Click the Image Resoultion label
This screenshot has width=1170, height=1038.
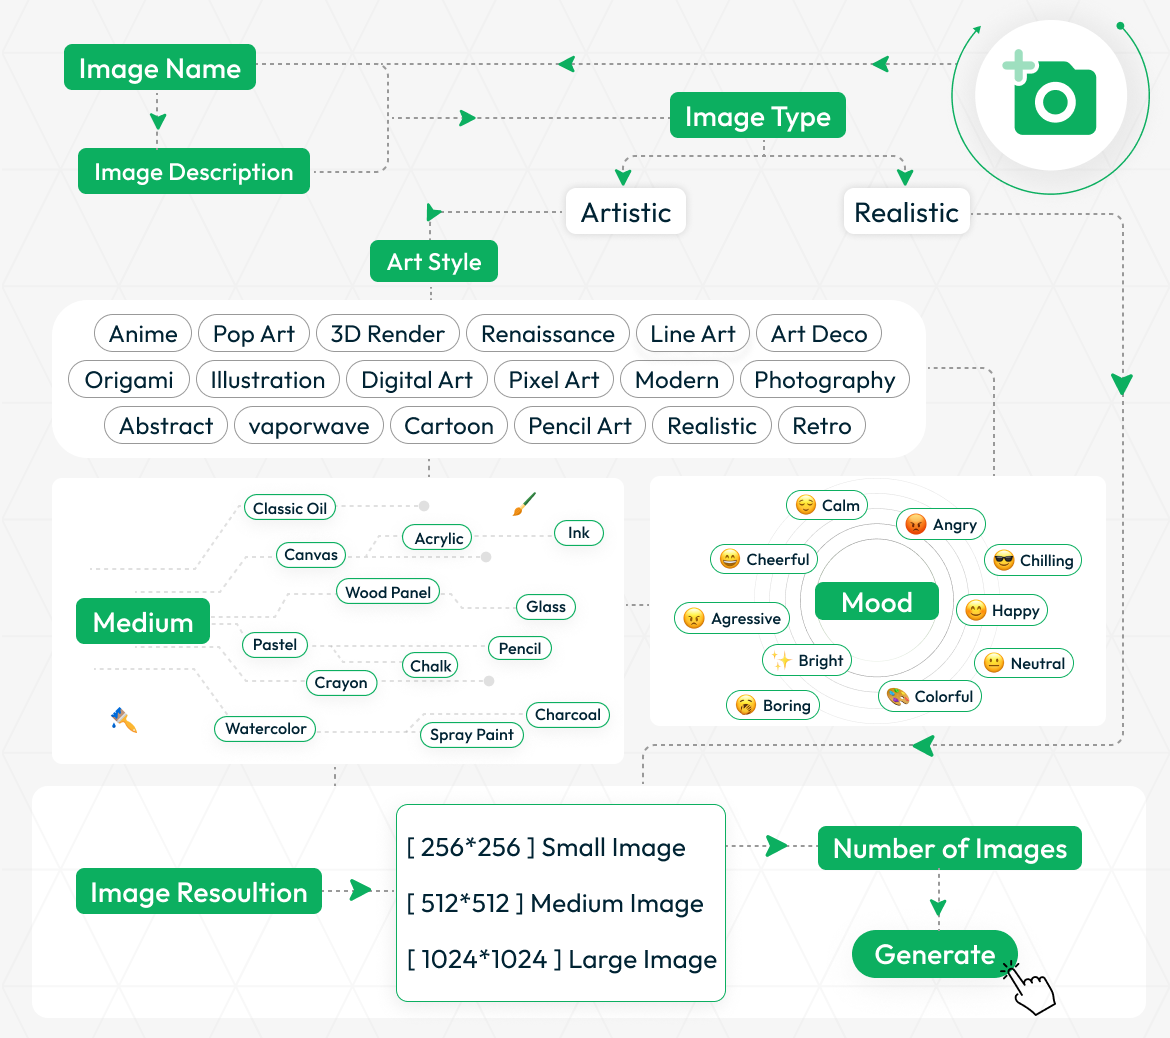point(198,892)
